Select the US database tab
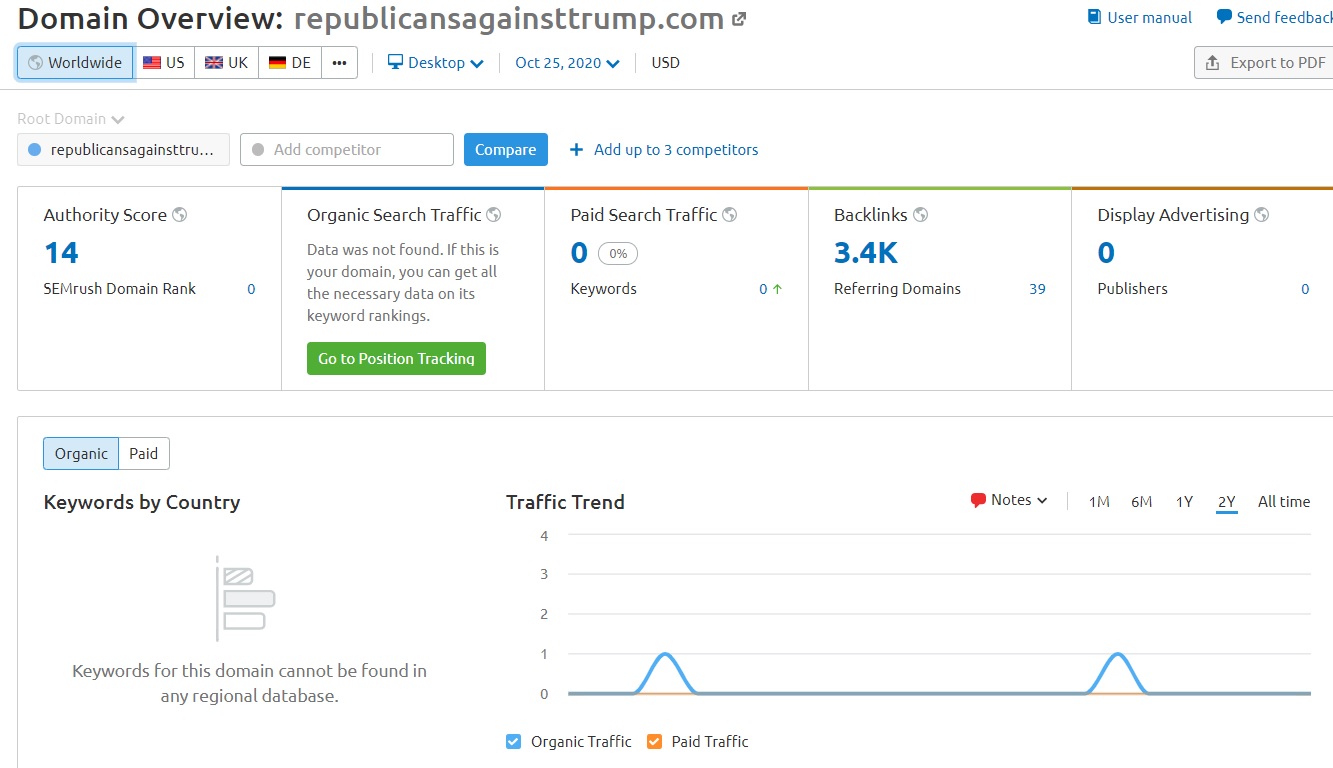This screenshot has width=1333, height=768. pyautogui.click(x=164, y=62)
